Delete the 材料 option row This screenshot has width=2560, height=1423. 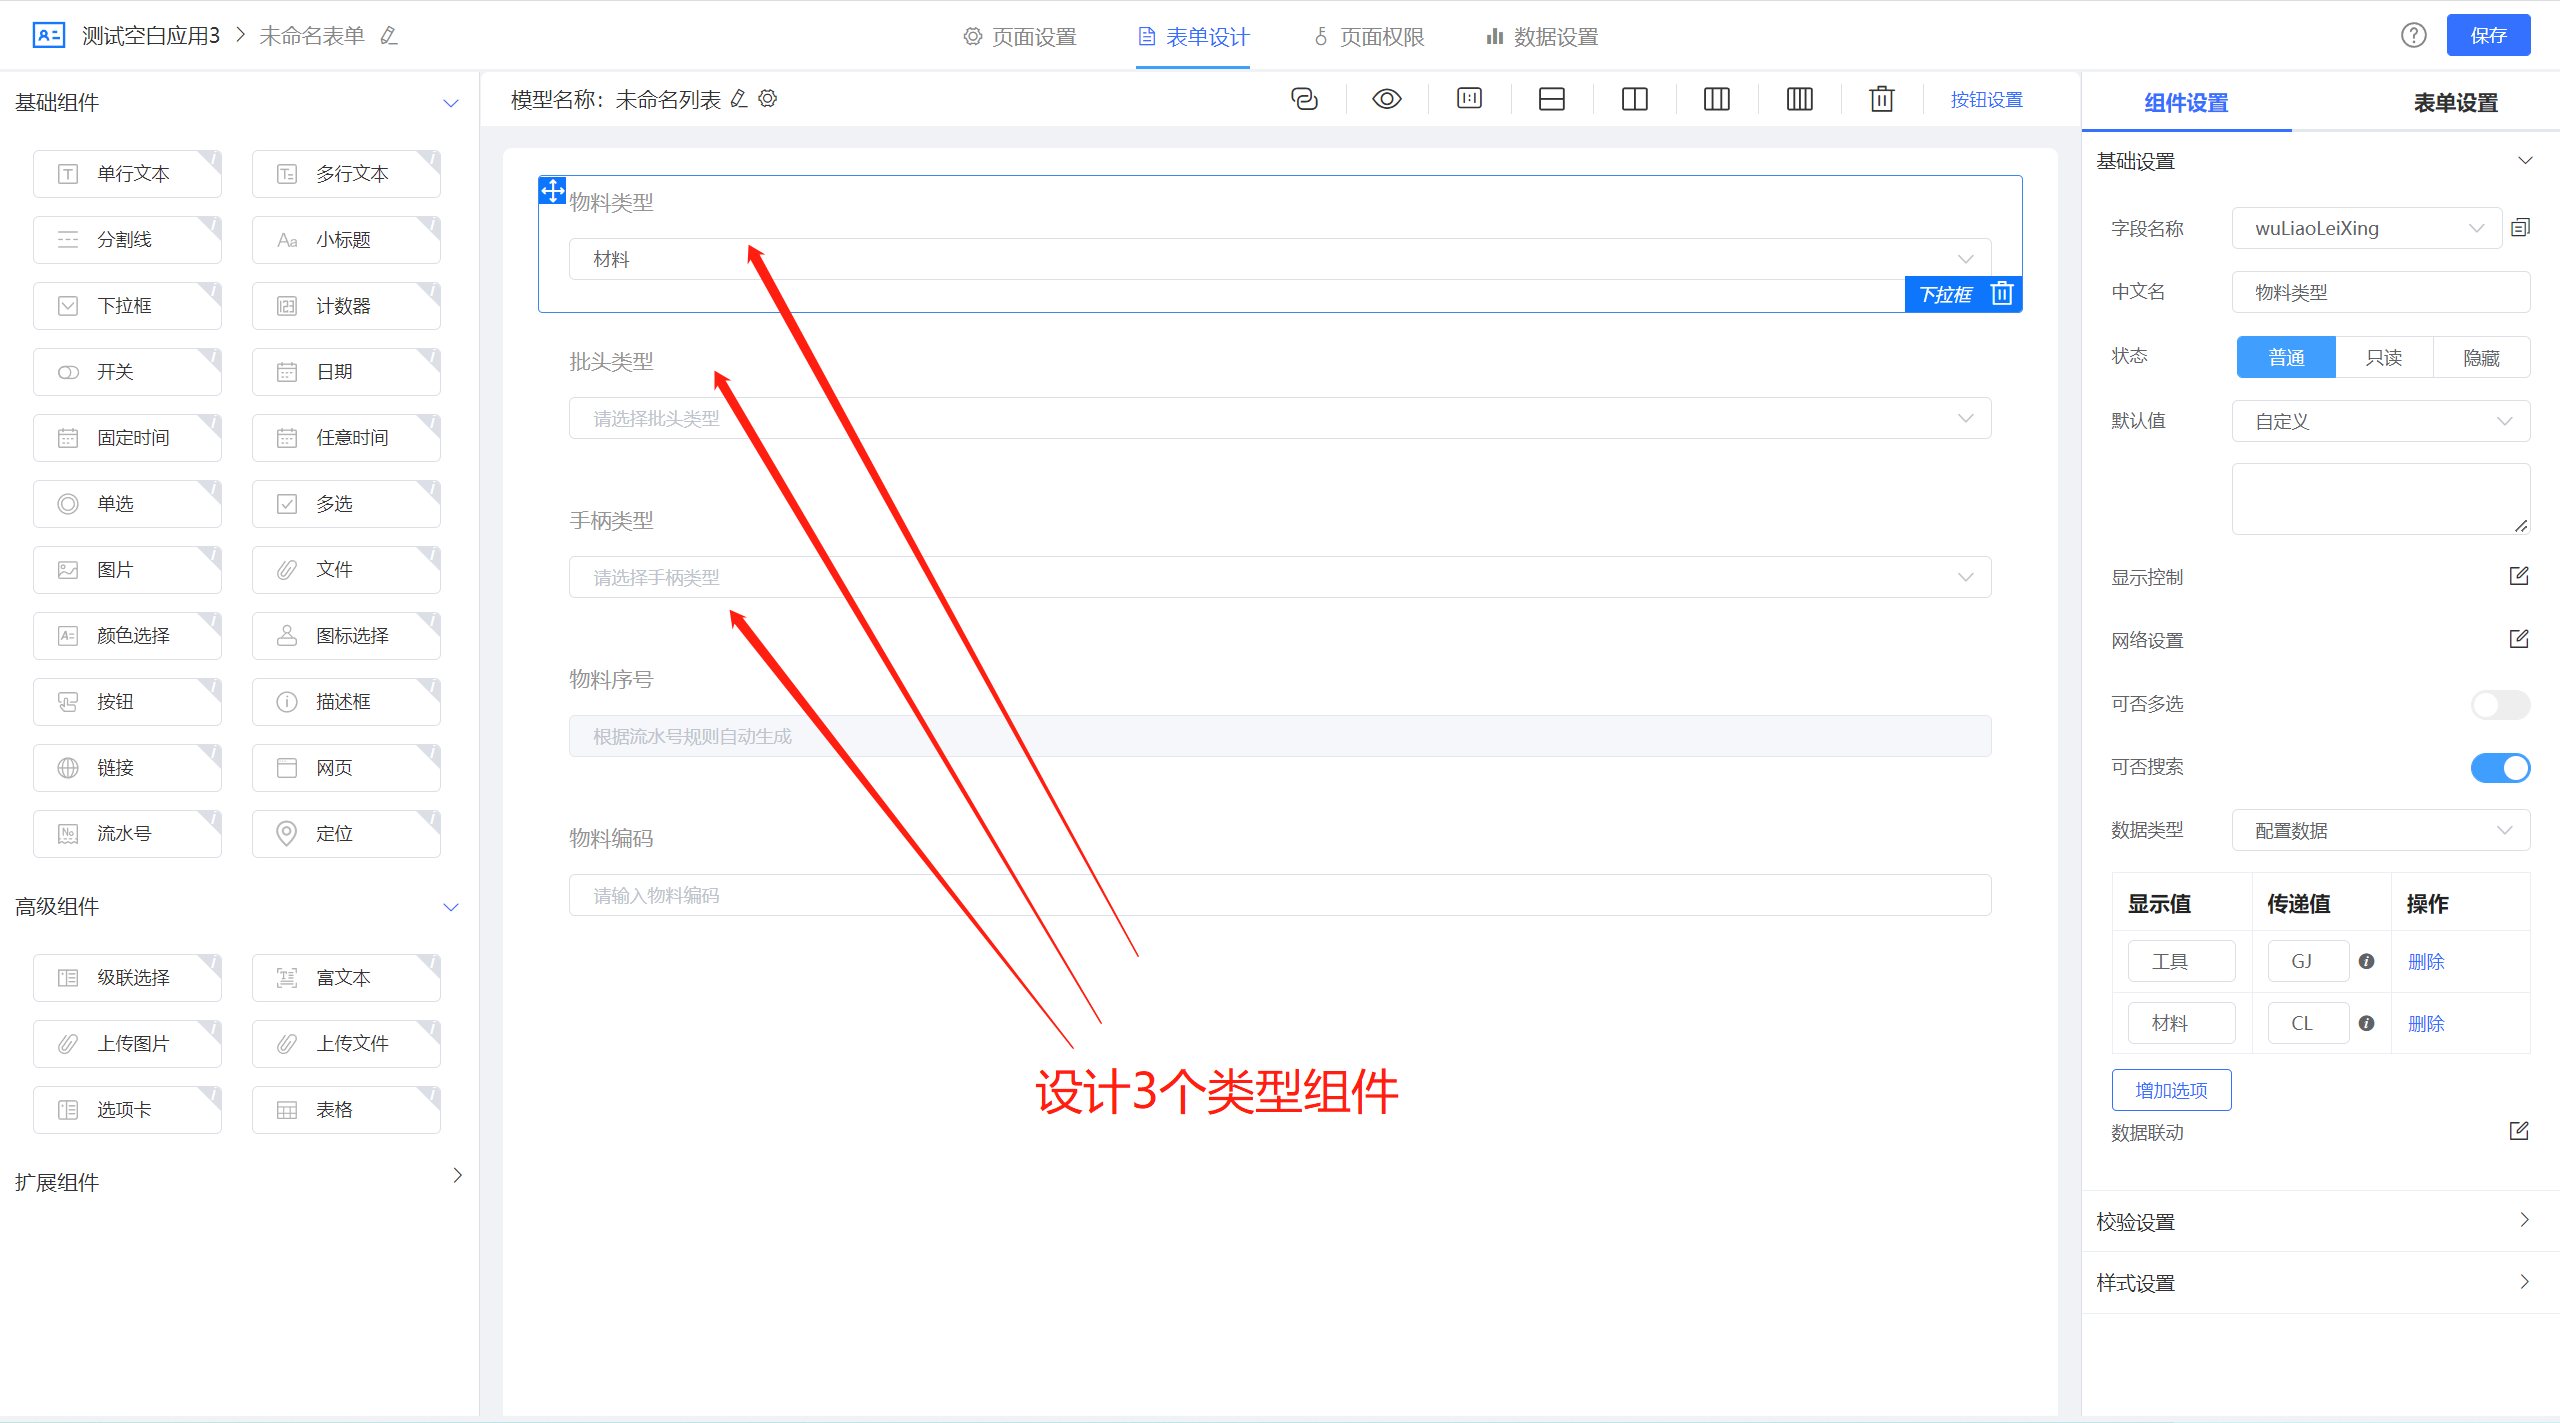click(2426, 1023)
